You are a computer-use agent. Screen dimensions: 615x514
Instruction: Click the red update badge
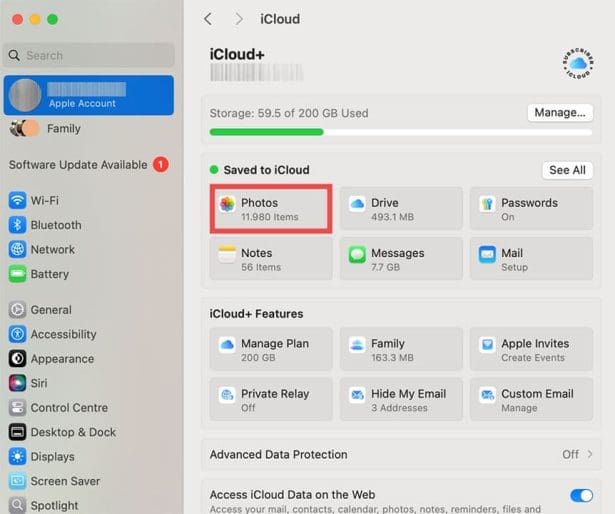click(161, 164)
